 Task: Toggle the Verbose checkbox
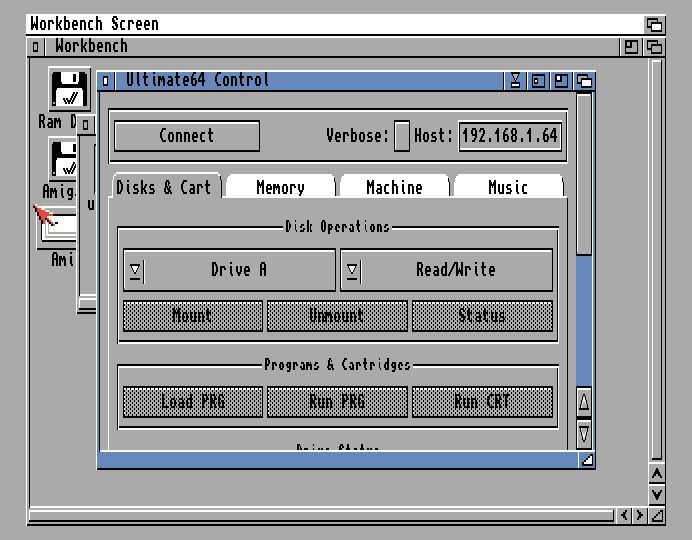tap(402, 136)
